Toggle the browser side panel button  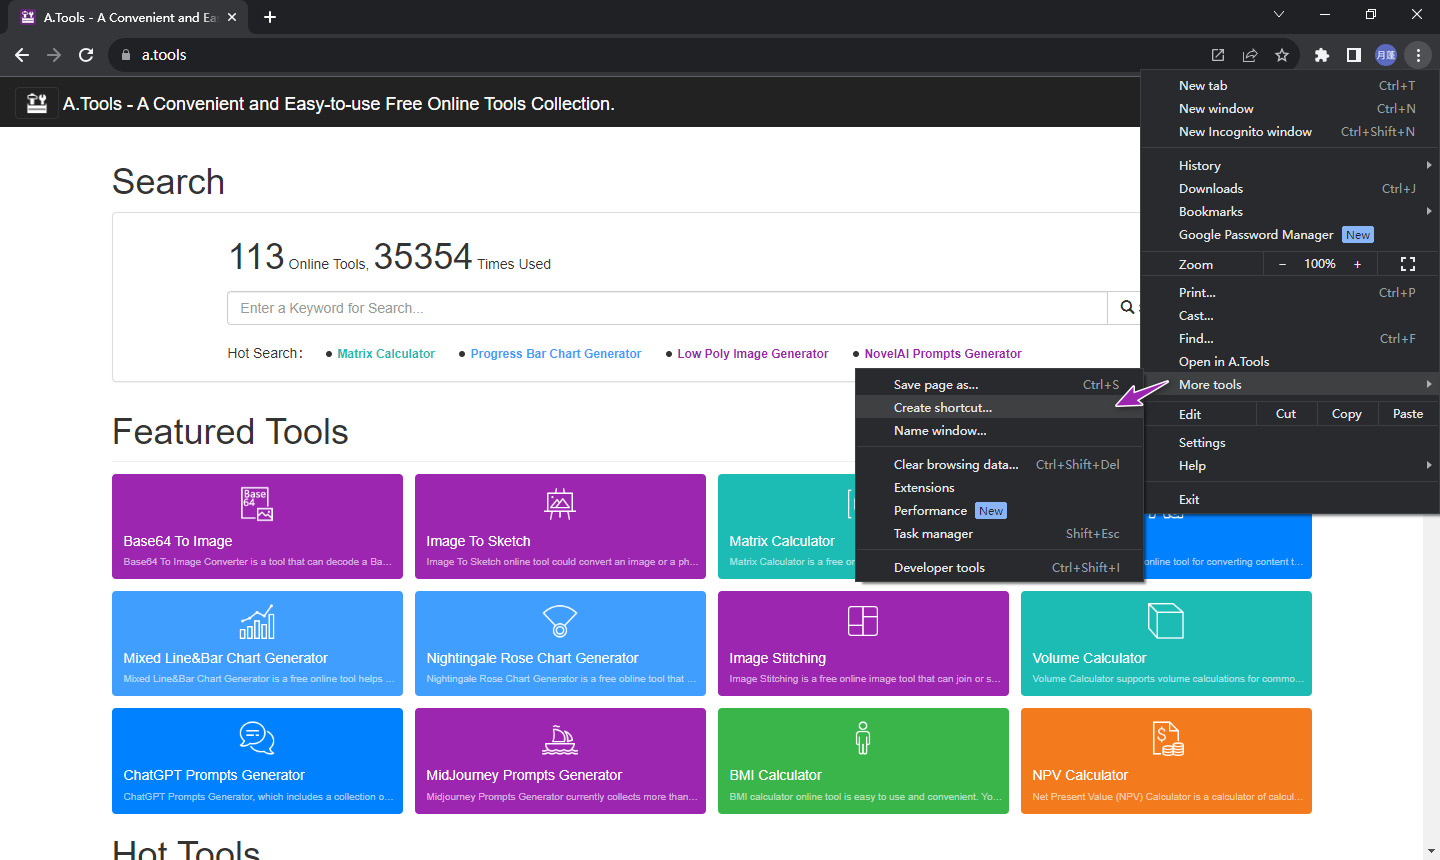(1354, 55)
